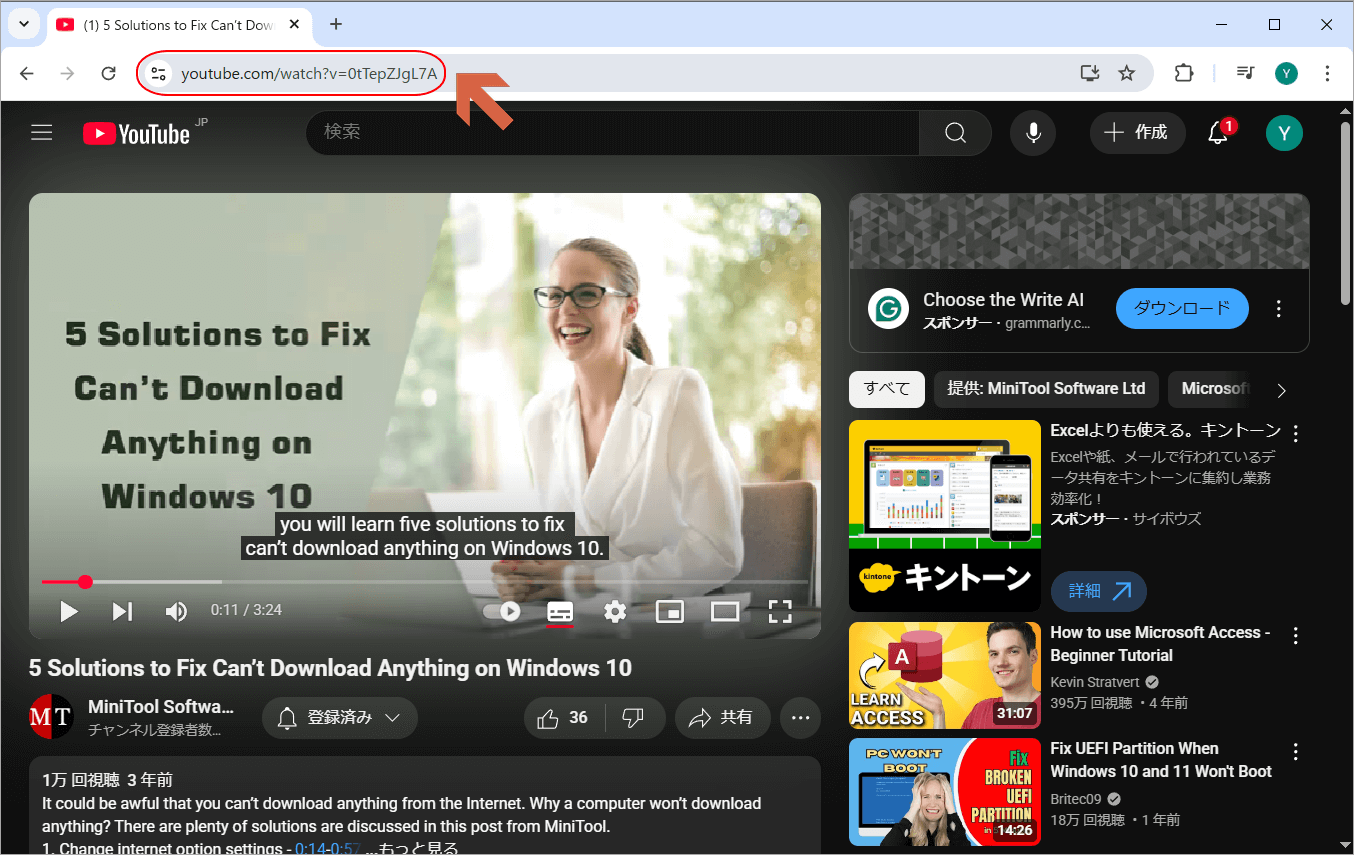This screenshot has height=855, width=1354.
Task: Enter full screen mode in player
Action: 780,611
